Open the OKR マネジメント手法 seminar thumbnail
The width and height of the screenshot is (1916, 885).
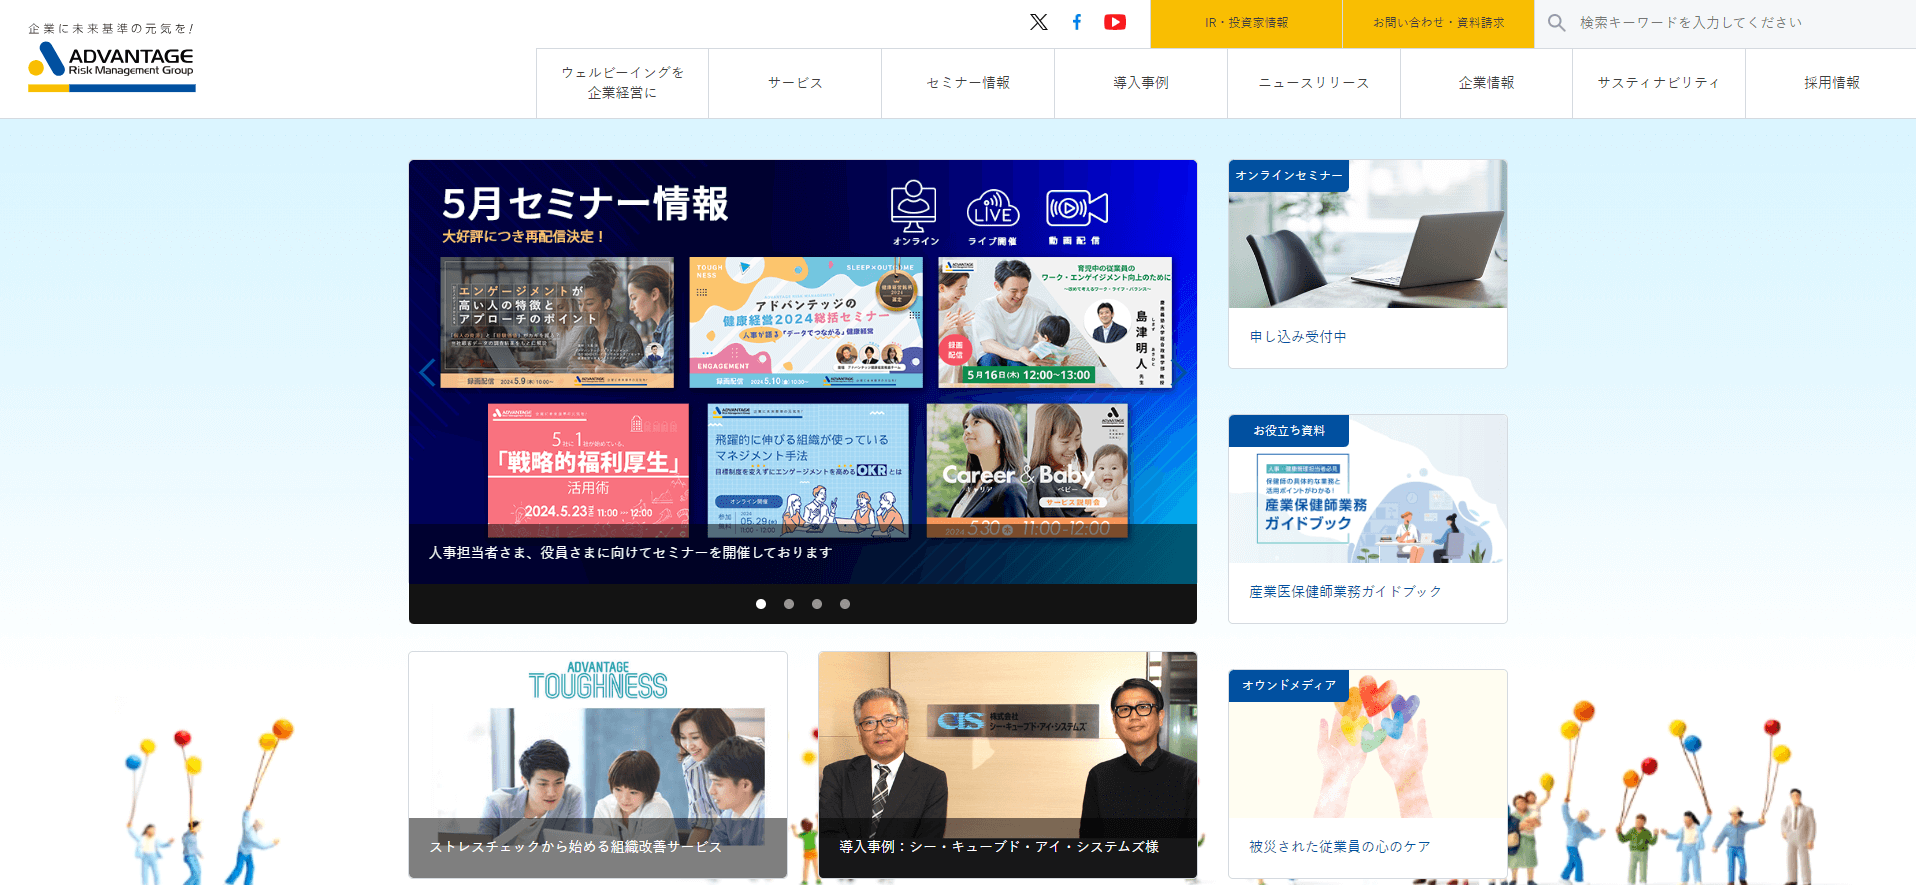(x=808, y=470)
